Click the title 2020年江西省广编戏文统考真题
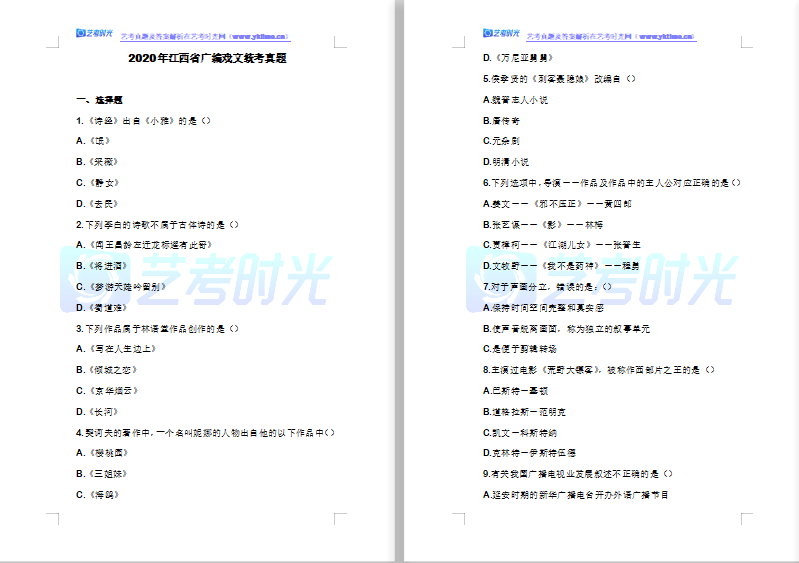 206,59
